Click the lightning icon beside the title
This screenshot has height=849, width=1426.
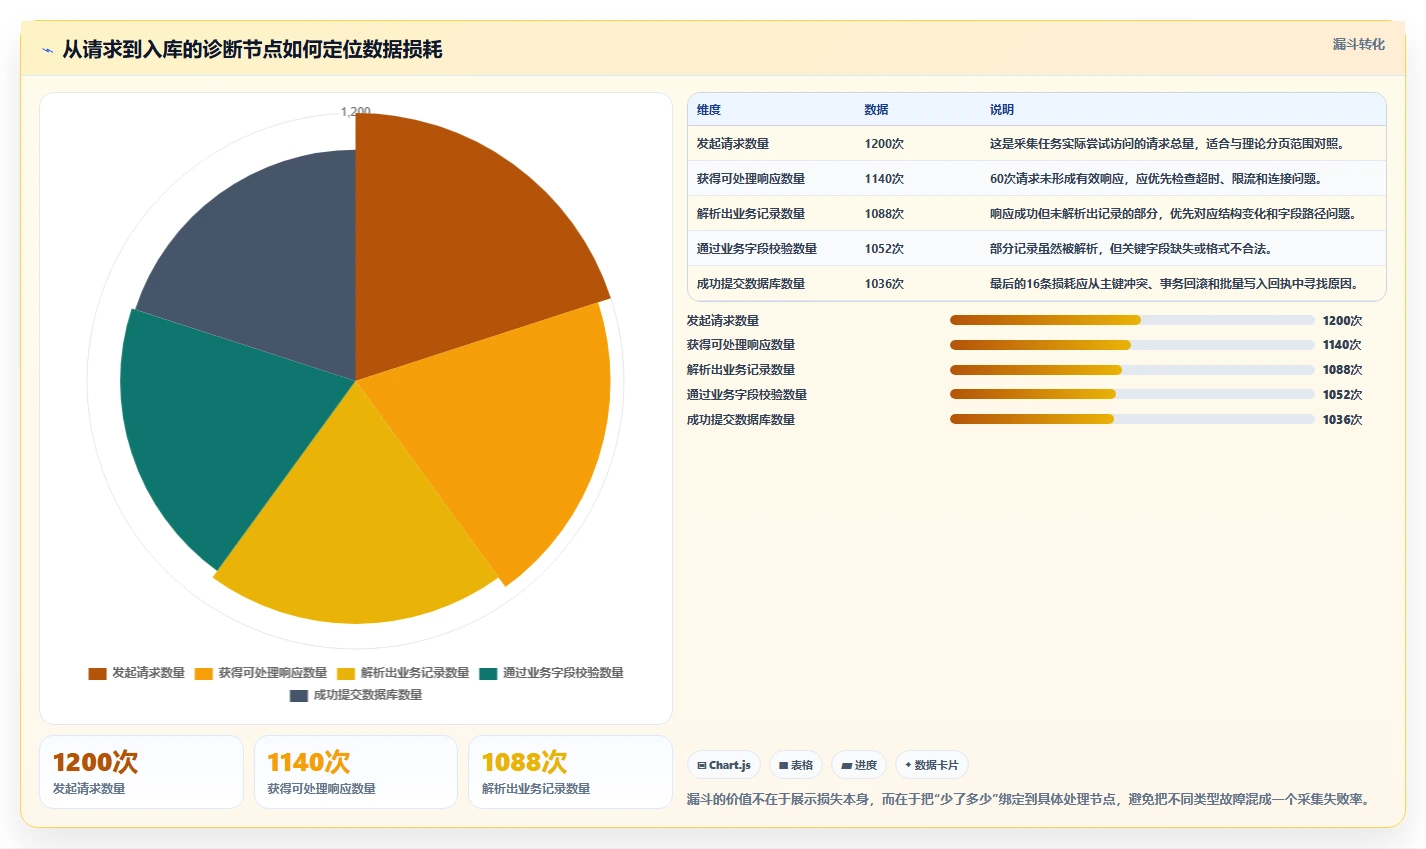point(47,50)
